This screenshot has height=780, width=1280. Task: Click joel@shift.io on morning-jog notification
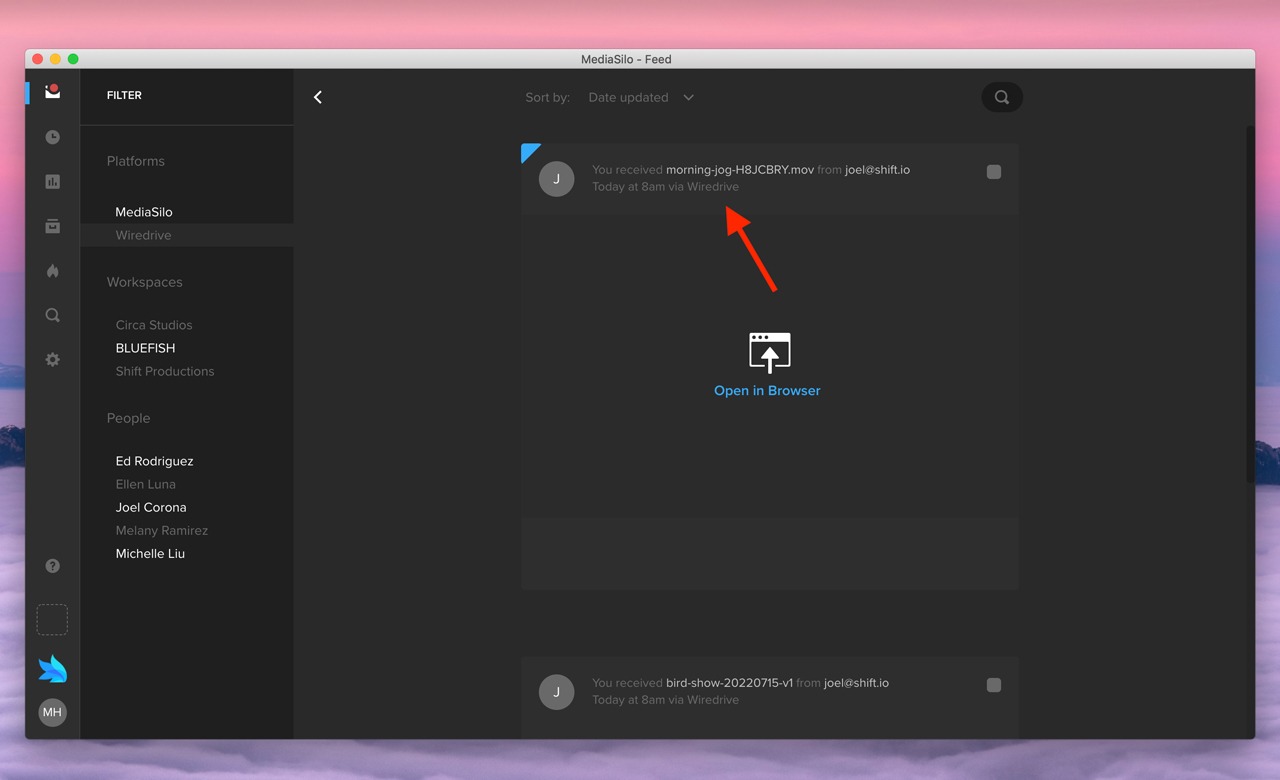coord(877,170)
